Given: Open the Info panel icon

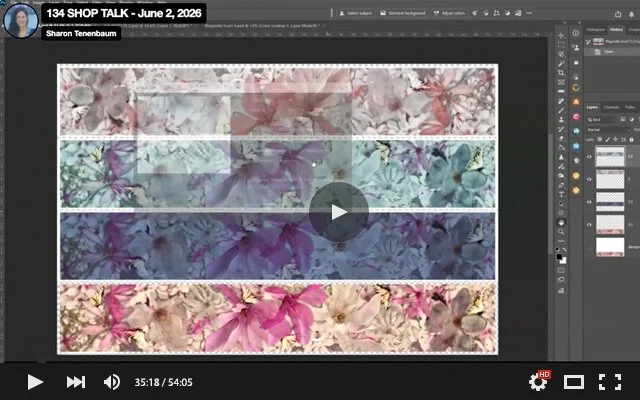Looking at the screenshot, I should coord(576,33).
